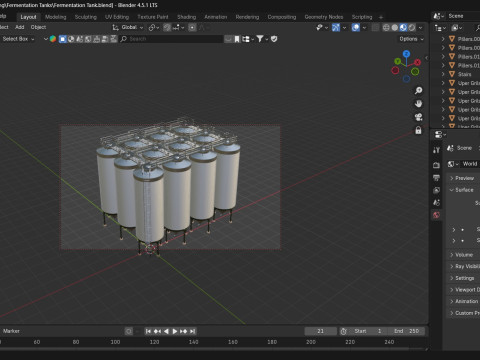Open the Global transform orientation dropdown
The image size is (480, 360).
coord(128,27)
